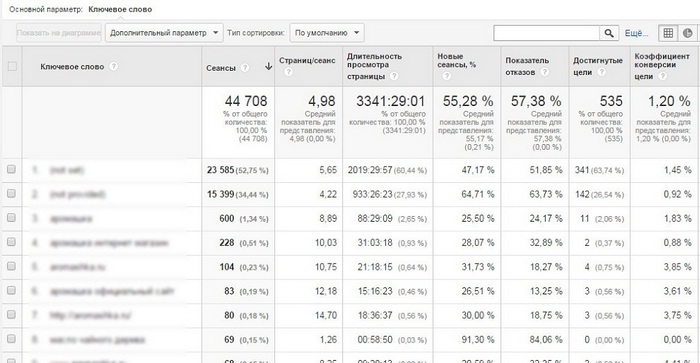700x363 pixels.
Task: Expand the Ещё advanced filter link
Action: pyautogui.click(x=636, y=33)
